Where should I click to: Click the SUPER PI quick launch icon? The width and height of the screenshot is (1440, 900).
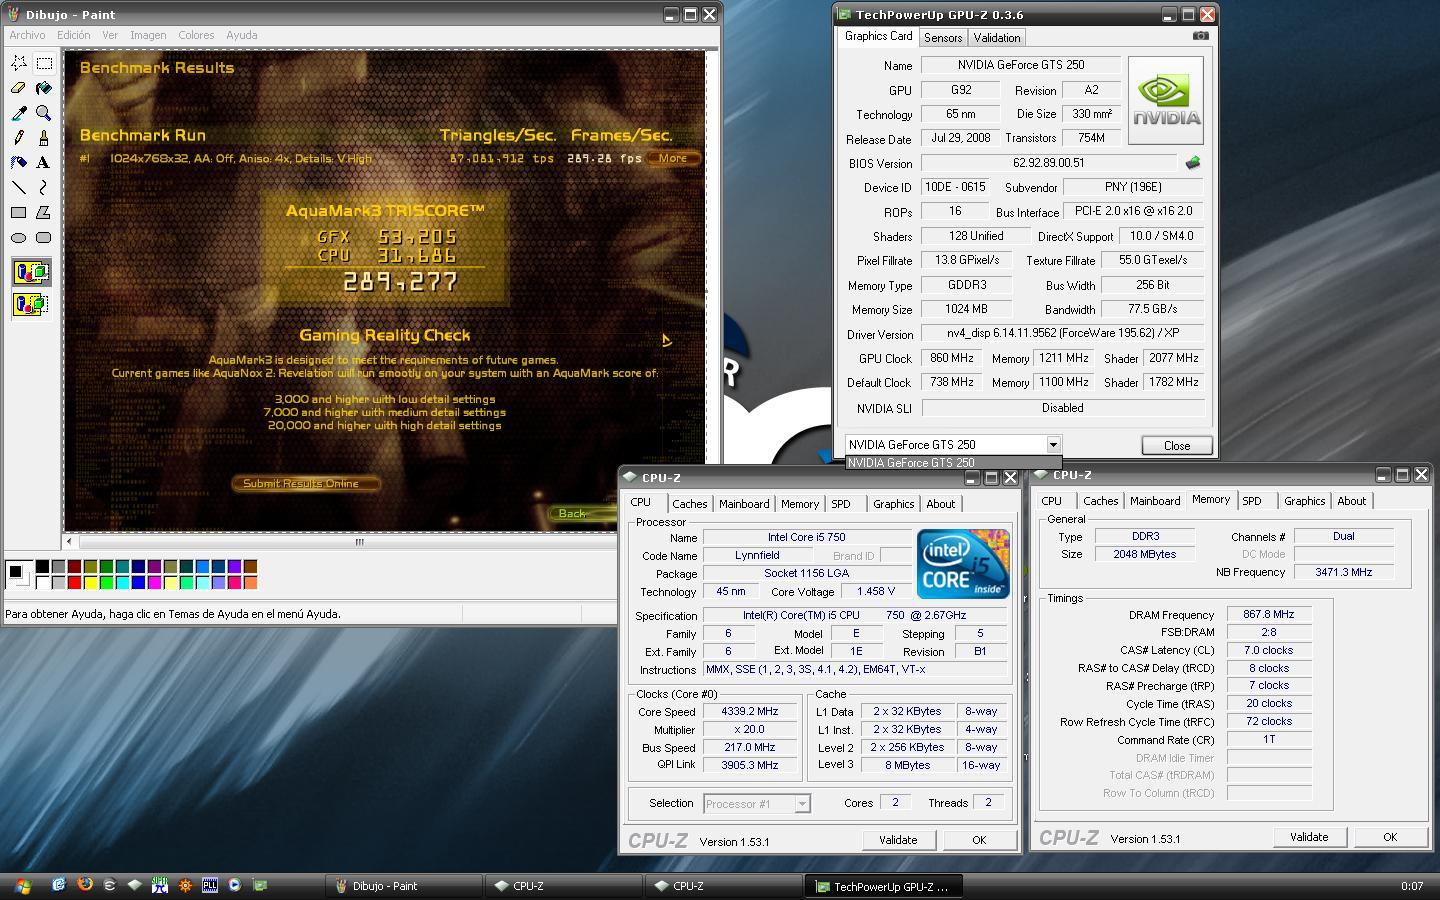159,885
